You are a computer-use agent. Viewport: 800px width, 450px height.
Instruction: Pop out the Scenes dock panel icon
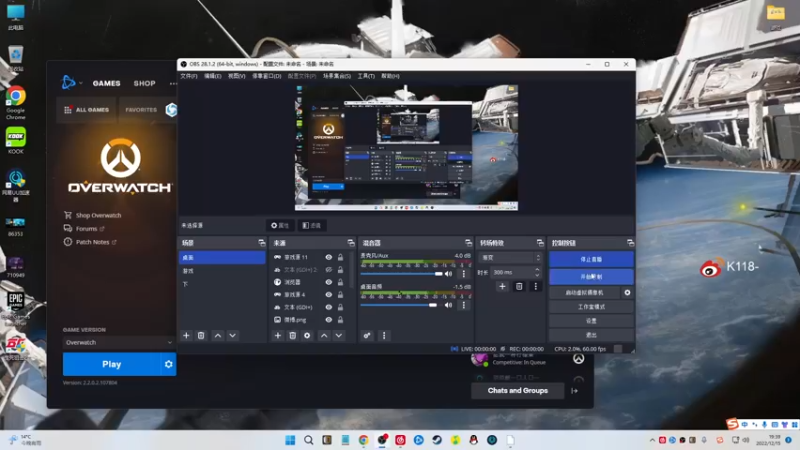click(x=262, y=243)
